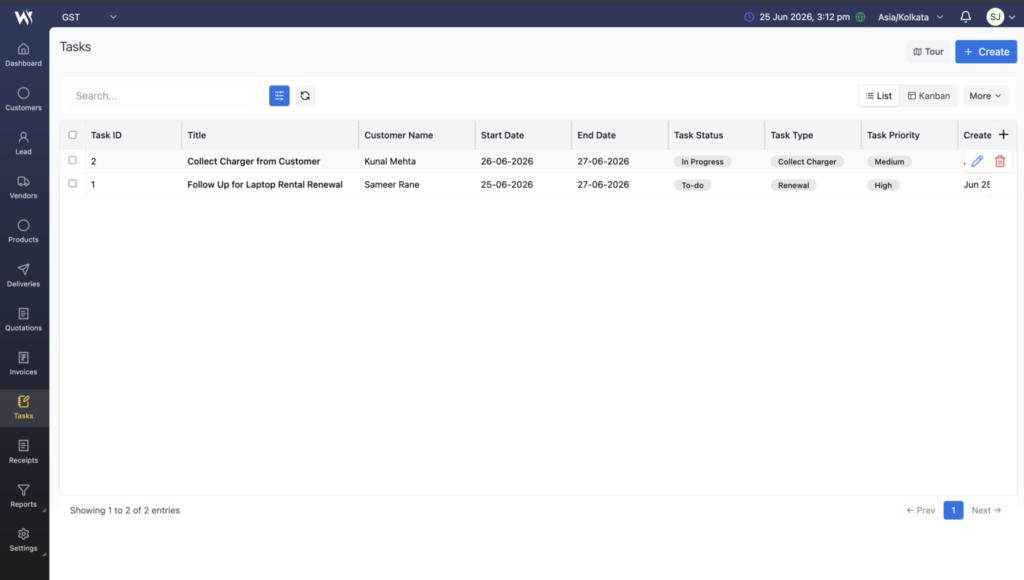Sort by Start Date column
The height and width of the screenshot is (580, 1024).
pos(502,135)
